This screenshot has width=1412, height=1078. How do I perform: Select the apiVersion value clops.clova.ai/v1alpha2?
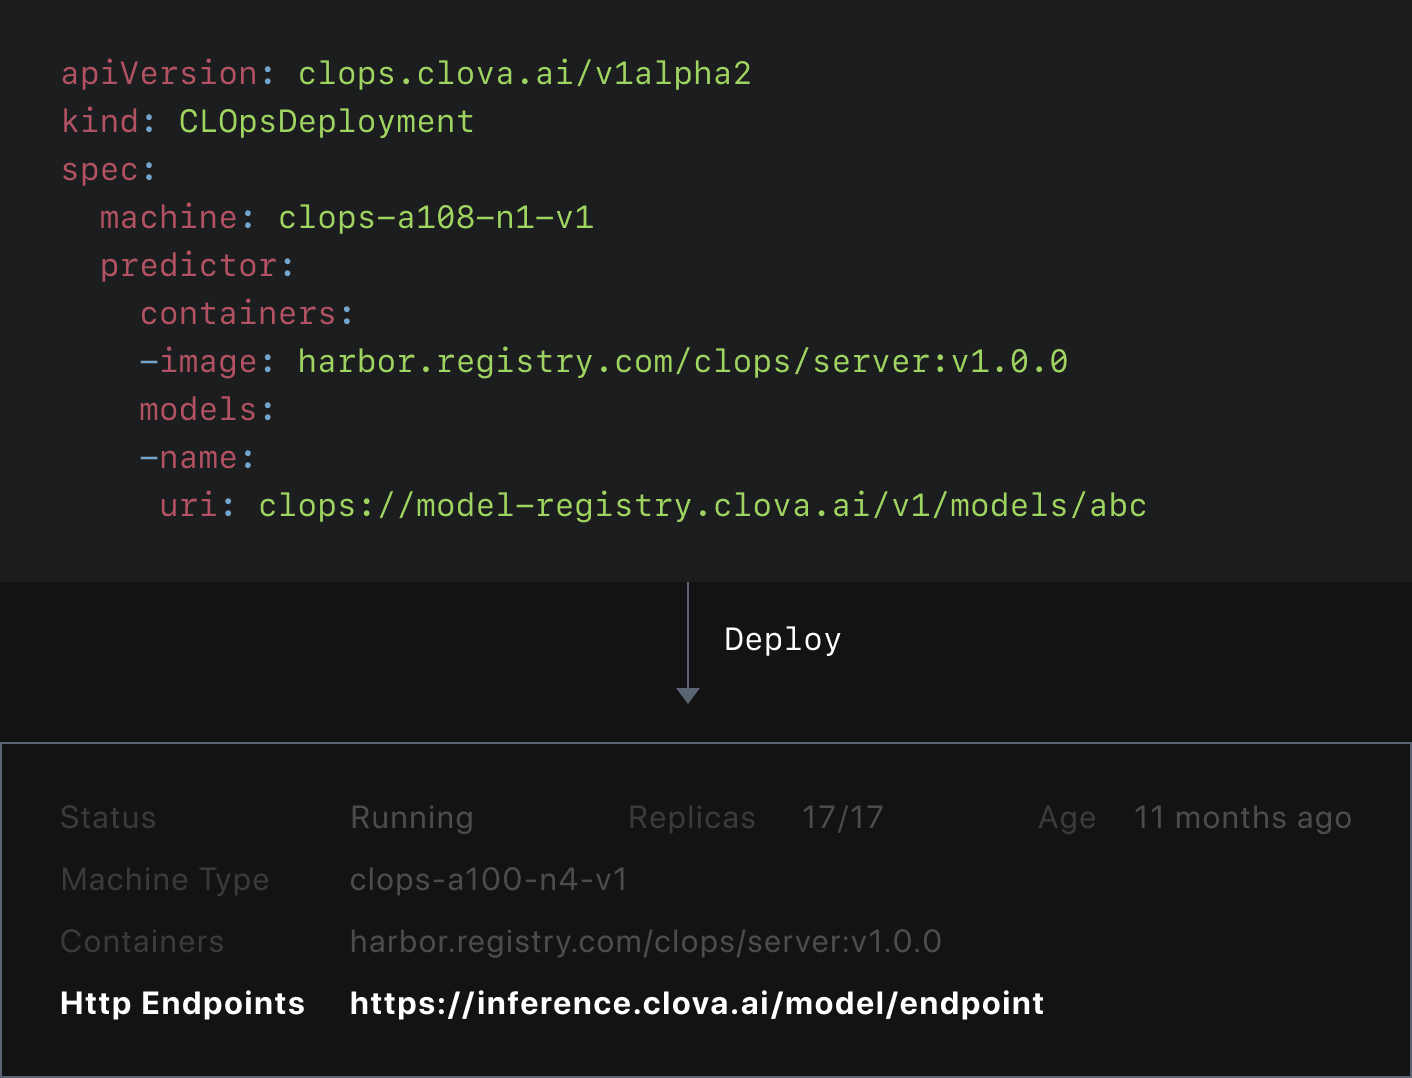pyautogui.click(x=524, y=74)
